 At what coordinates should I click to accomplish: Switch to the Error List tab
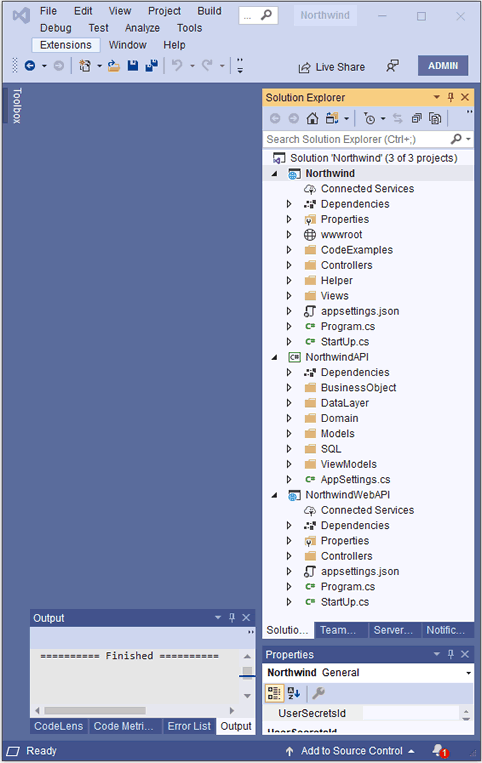189,726
